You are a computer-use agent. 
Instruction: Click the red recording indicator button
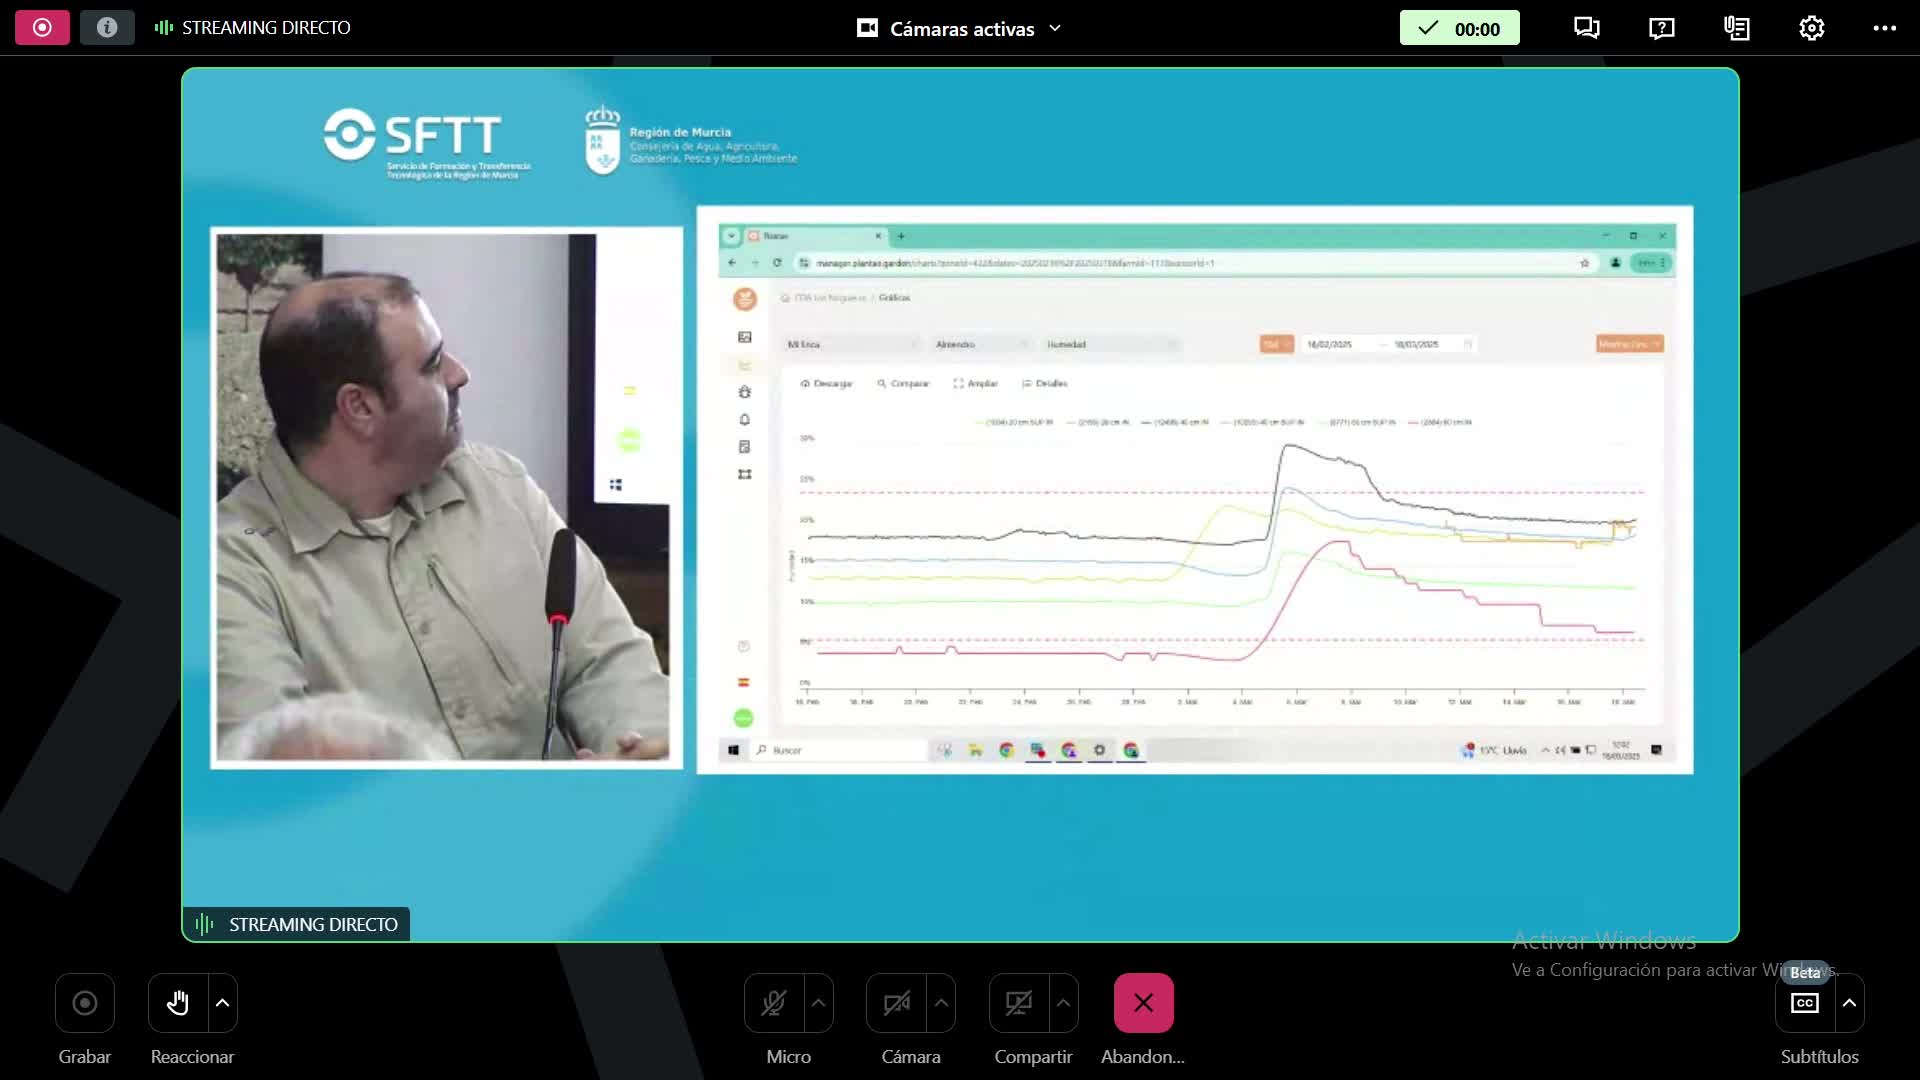42,27
